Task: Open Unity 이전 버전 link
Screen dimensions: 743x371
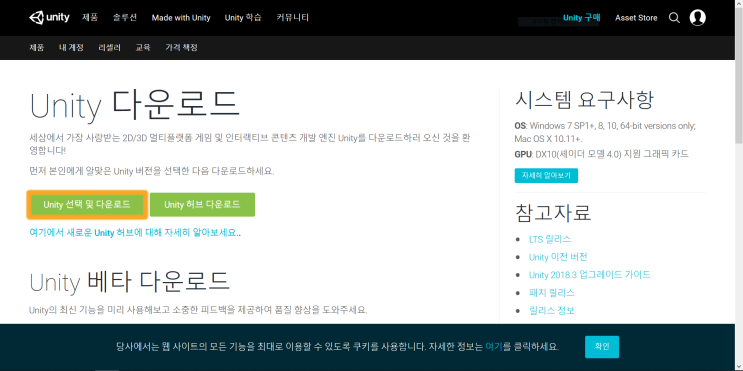Action: [558, 257]
